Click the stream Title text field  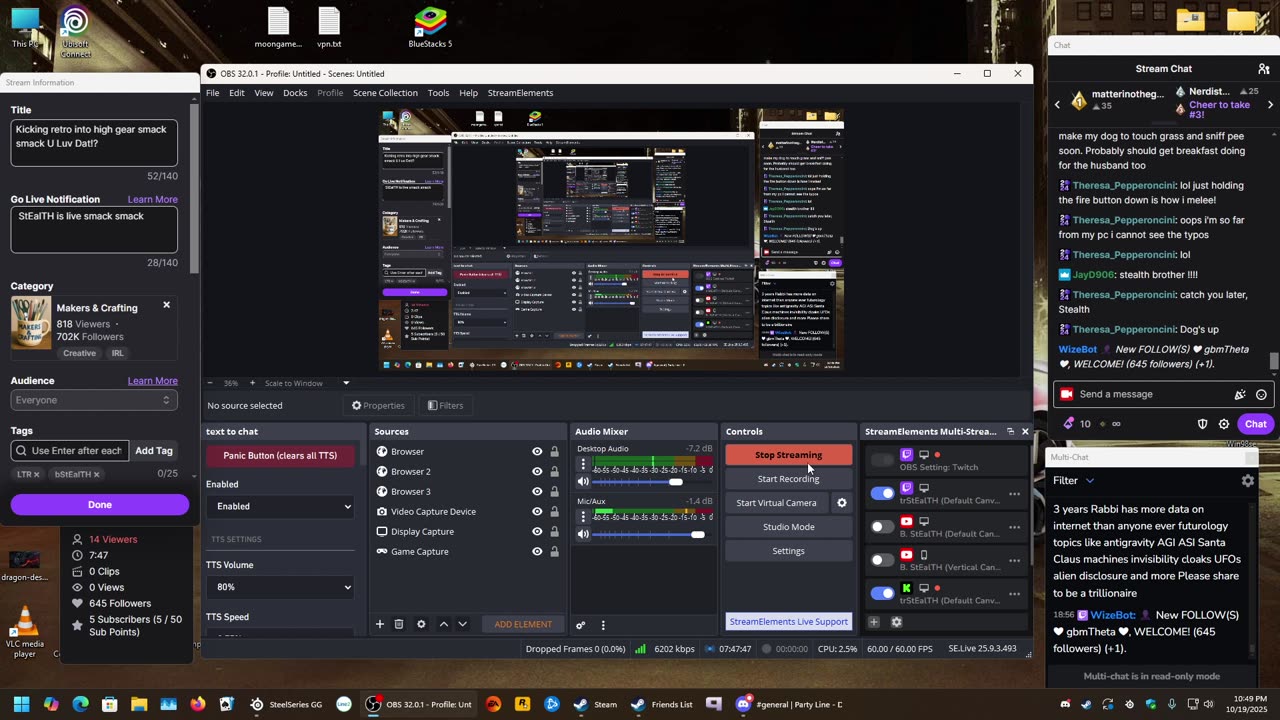pos(94,143)
